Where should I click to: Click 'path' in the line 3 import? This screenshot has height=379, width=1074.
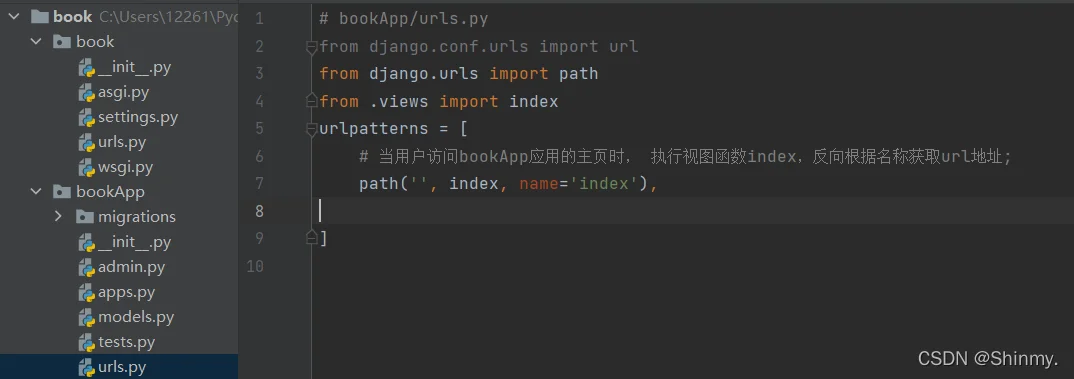tap(578, 73)
